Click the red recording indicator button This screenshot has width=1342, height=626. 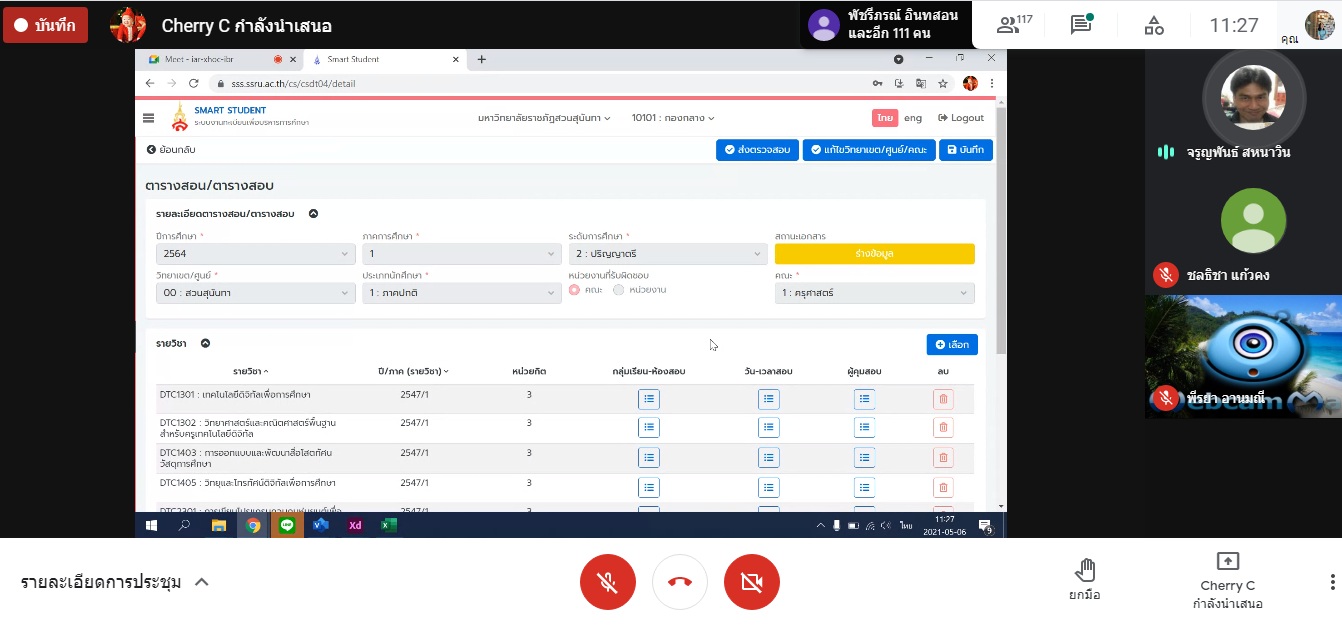tap(45, 25)
